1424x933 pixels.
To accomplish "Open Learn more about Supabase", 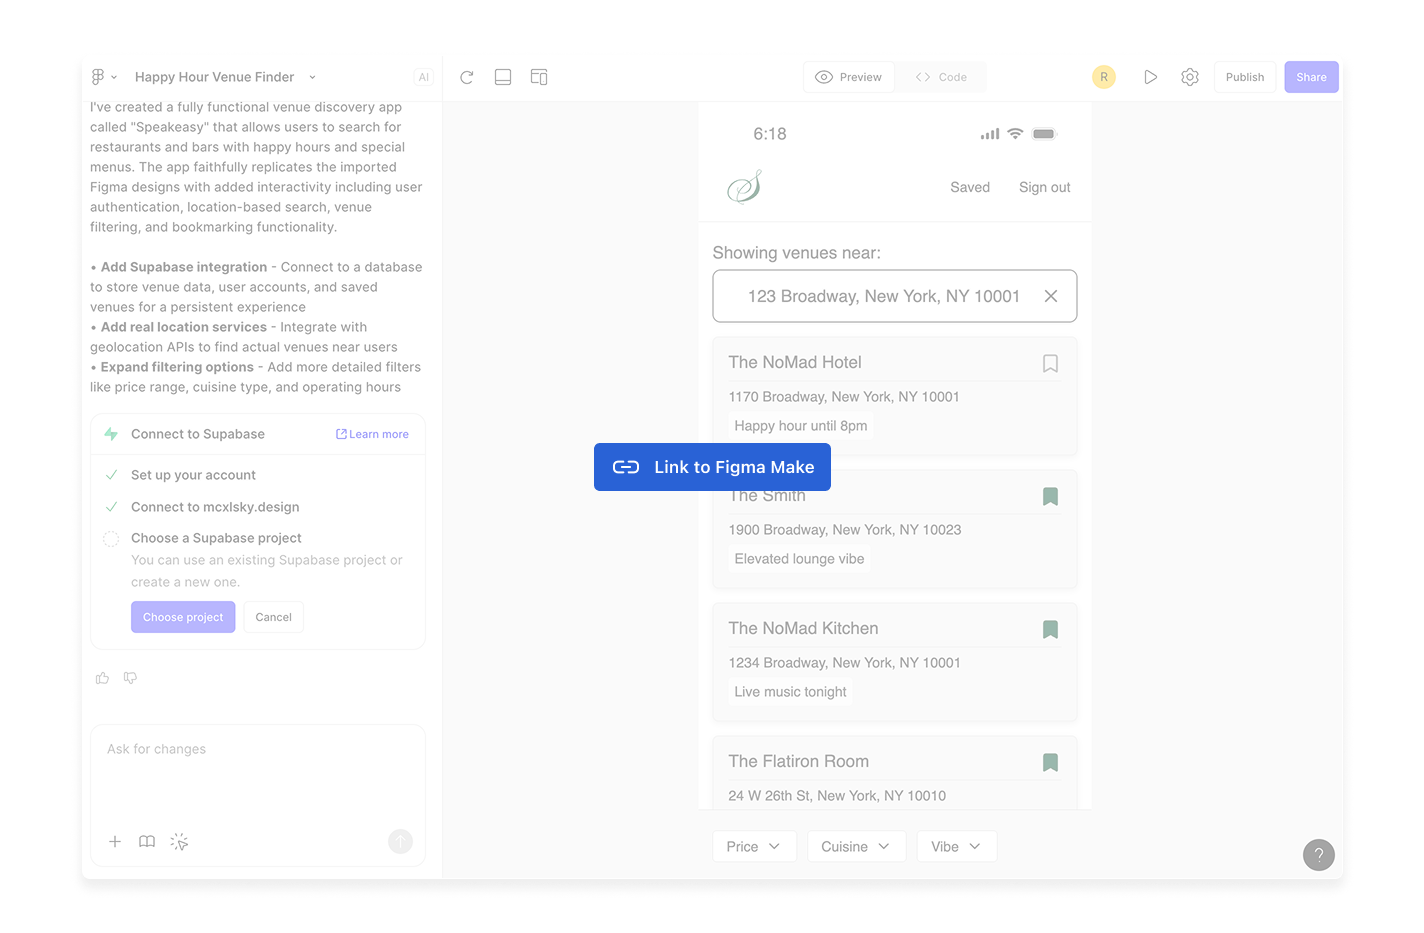I will point(372,433).
